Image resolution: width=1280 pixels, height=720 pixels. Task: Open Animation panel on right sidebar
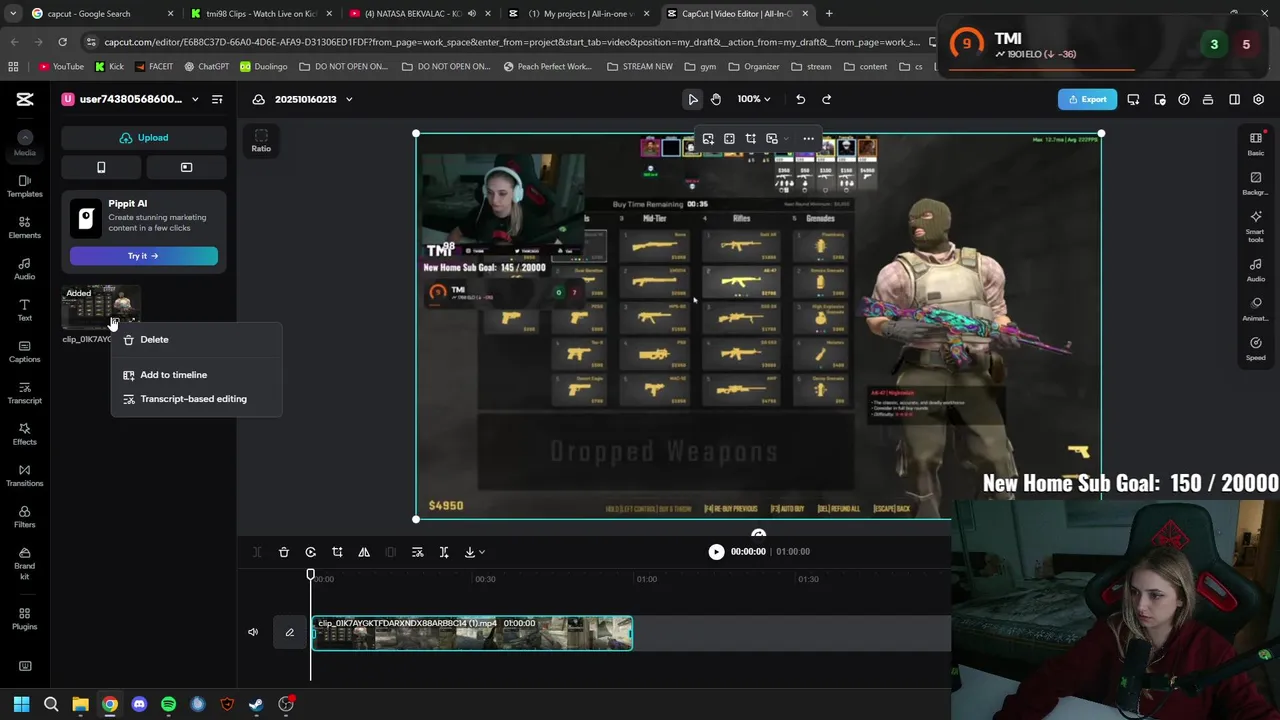1256,308
